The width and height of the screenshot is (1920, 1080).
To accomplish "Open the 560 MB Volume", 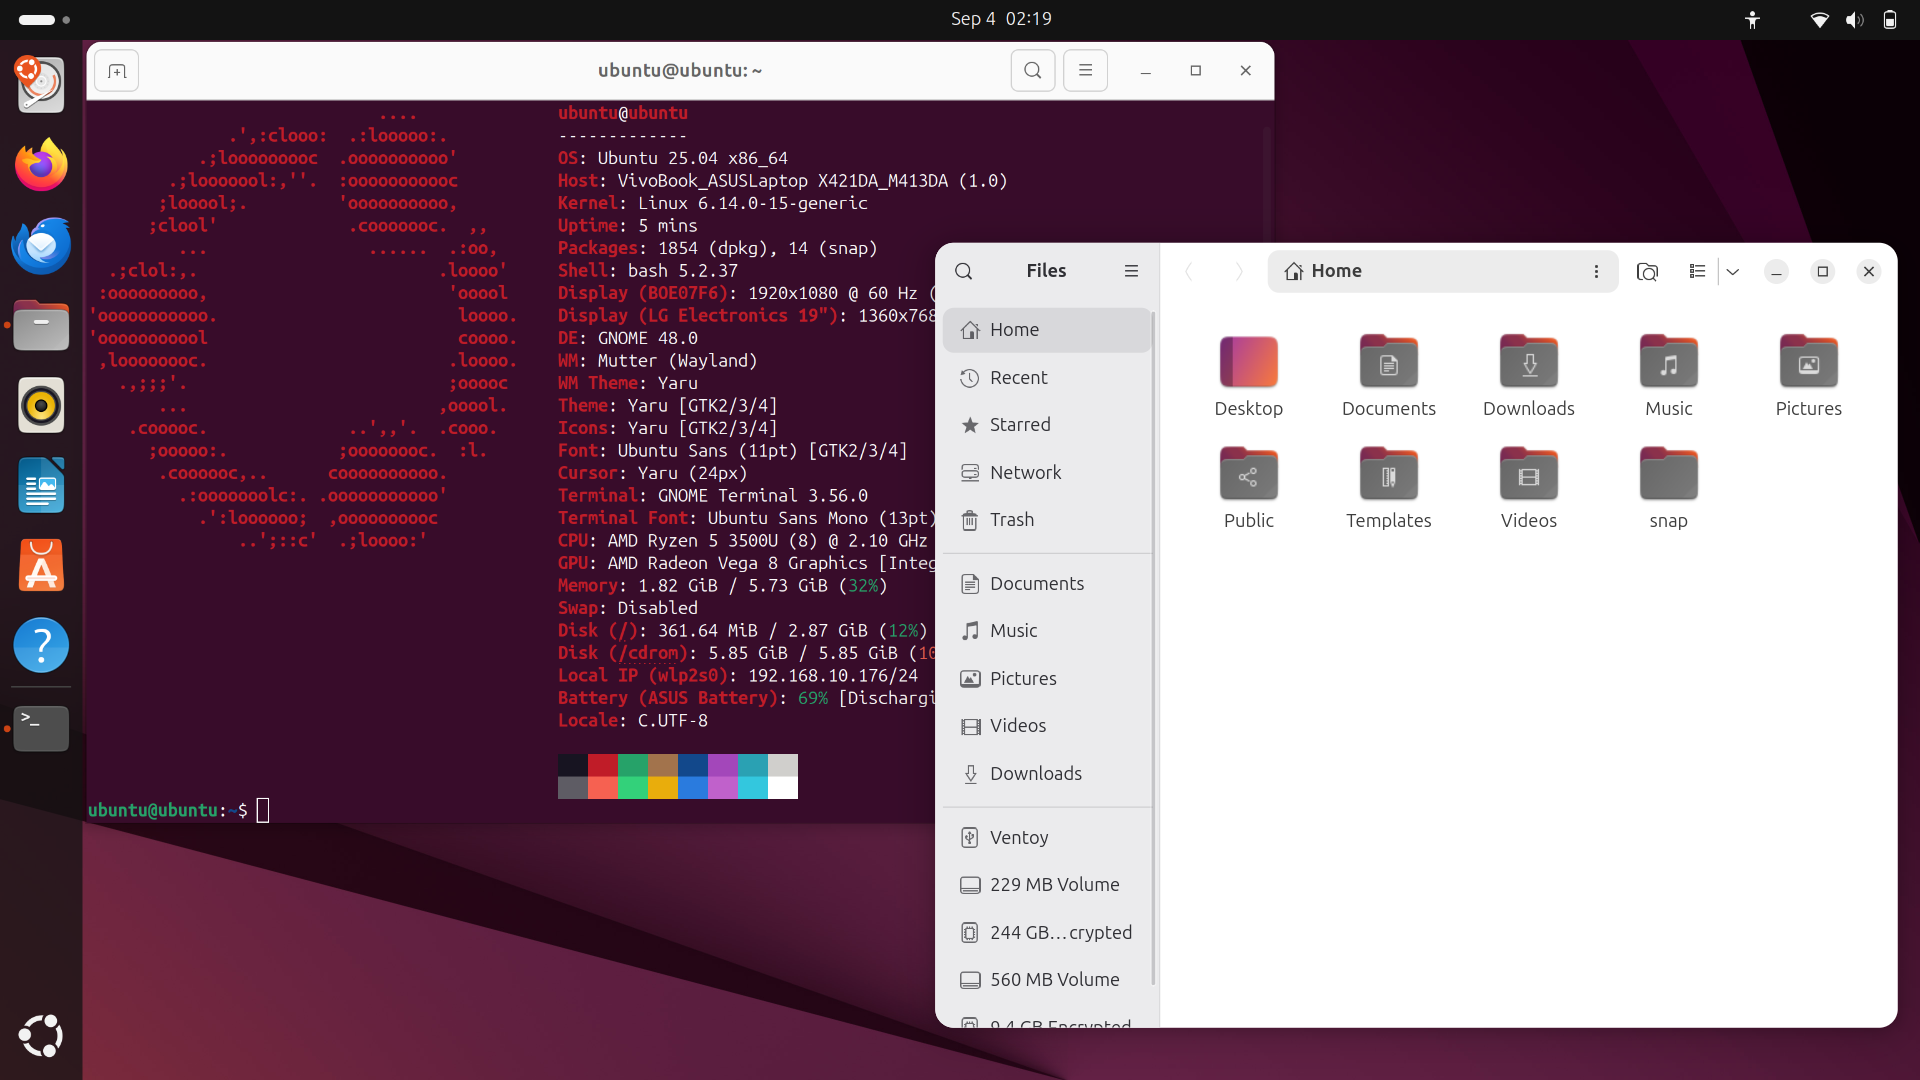I will tap(1047, 980).
